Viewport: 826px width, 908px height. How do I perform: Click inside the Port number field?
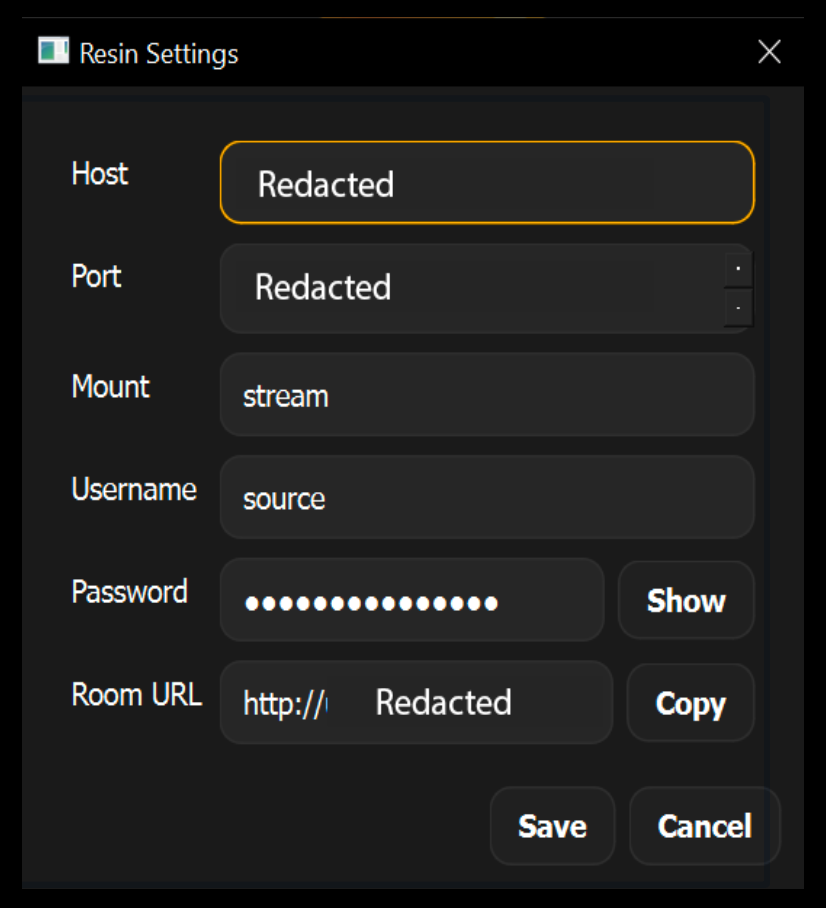(x=470, y=288)
